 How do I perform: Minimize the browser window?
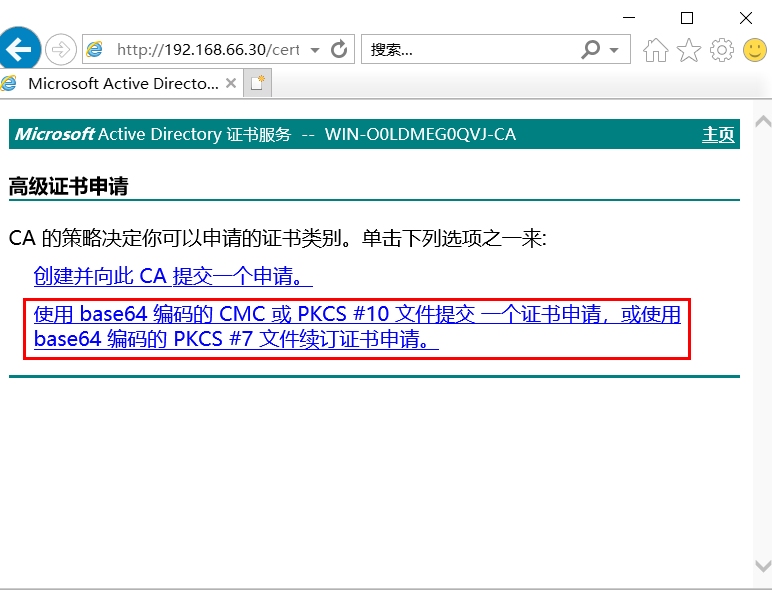(629, 18)
